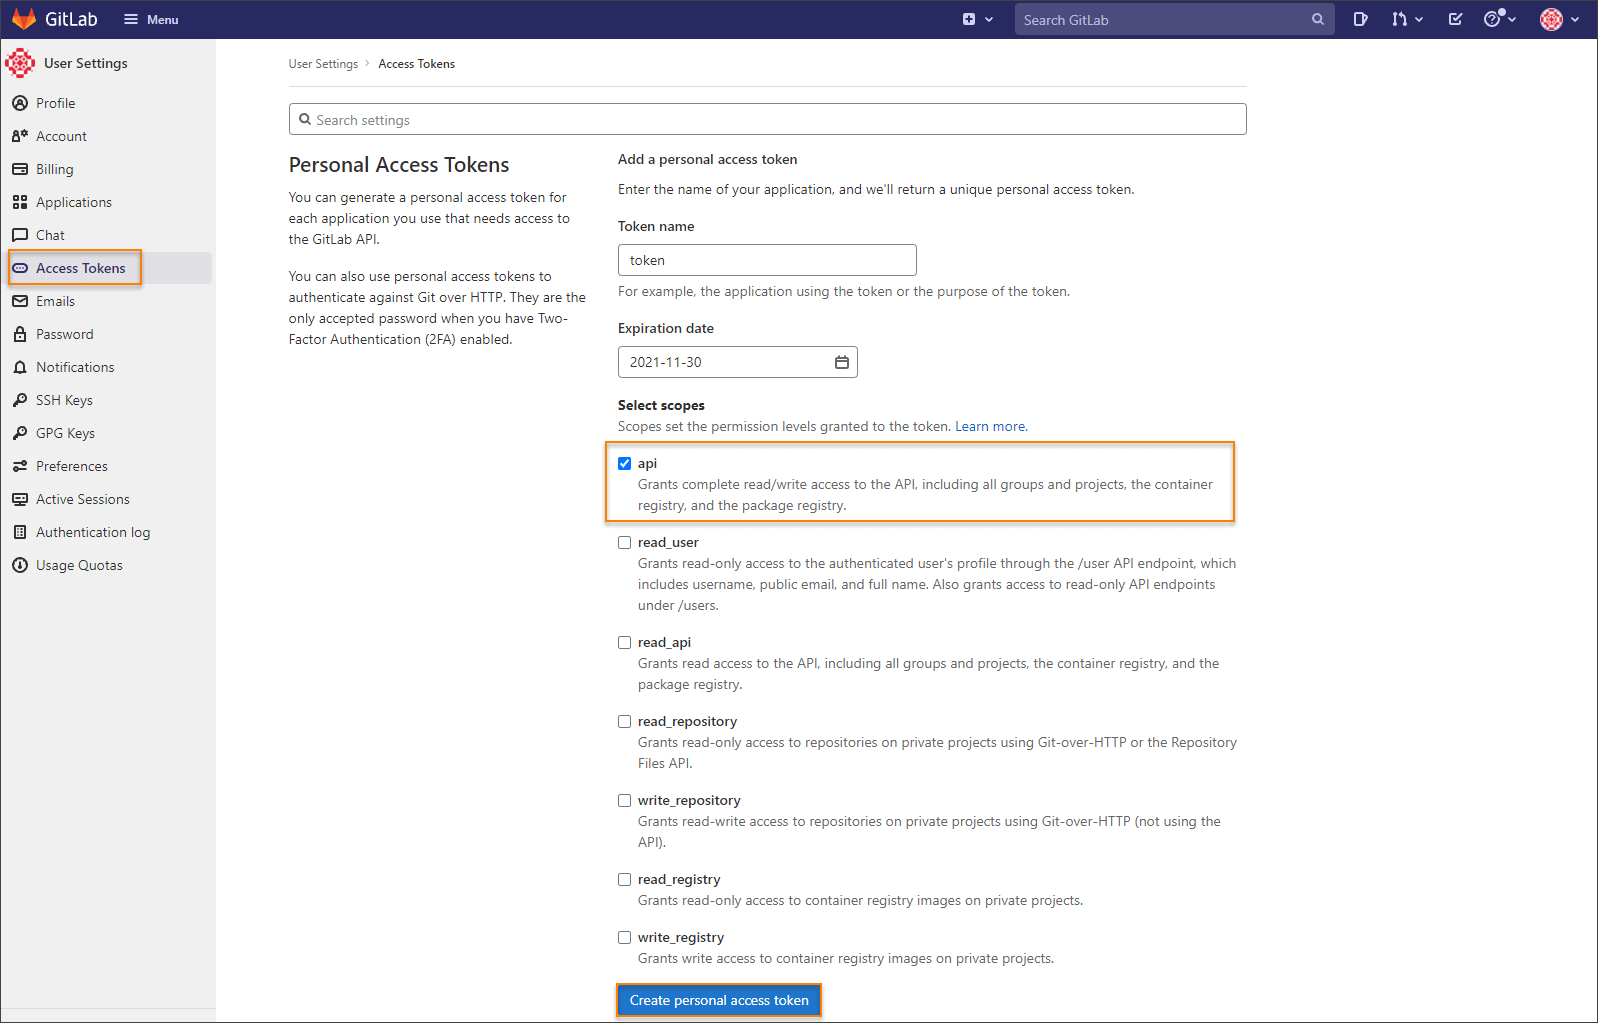Click the User Settings avatar in sidebar
The width and height of the screenshot is (1598, 1023).
coord(20,63)
